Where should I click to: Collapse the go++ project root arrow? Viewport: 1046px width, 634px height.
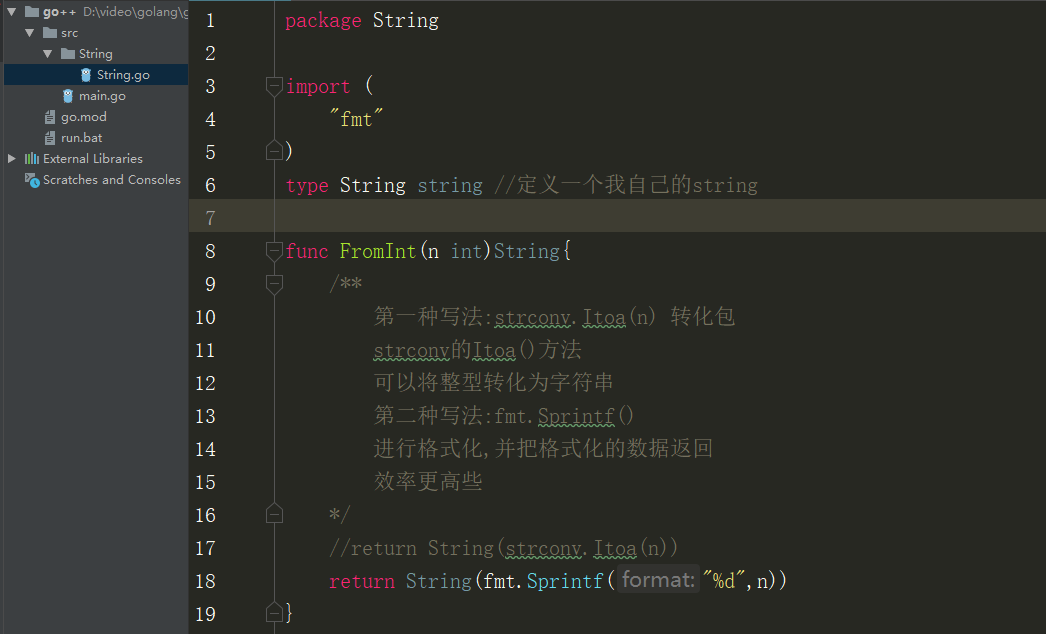click(x=11, y=12)
